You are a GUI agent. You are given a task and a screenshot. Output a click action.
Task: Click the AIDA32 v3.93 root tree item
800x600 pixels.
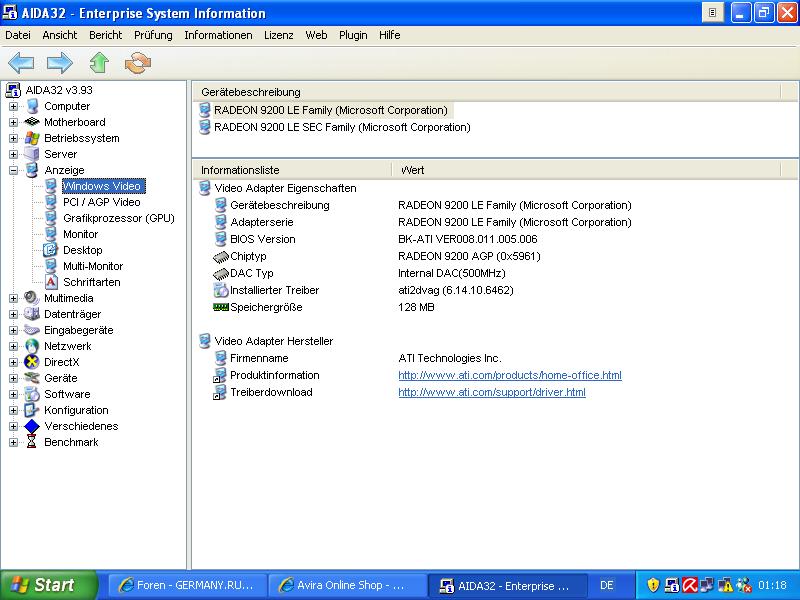coord(59,90)
